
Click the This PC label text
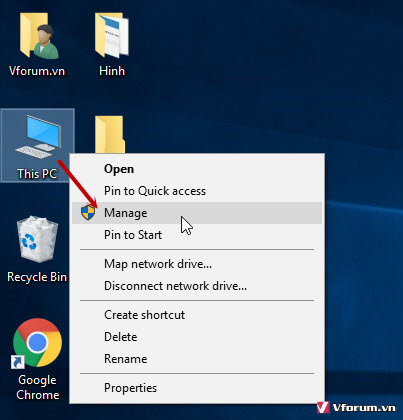click(37, 174)
